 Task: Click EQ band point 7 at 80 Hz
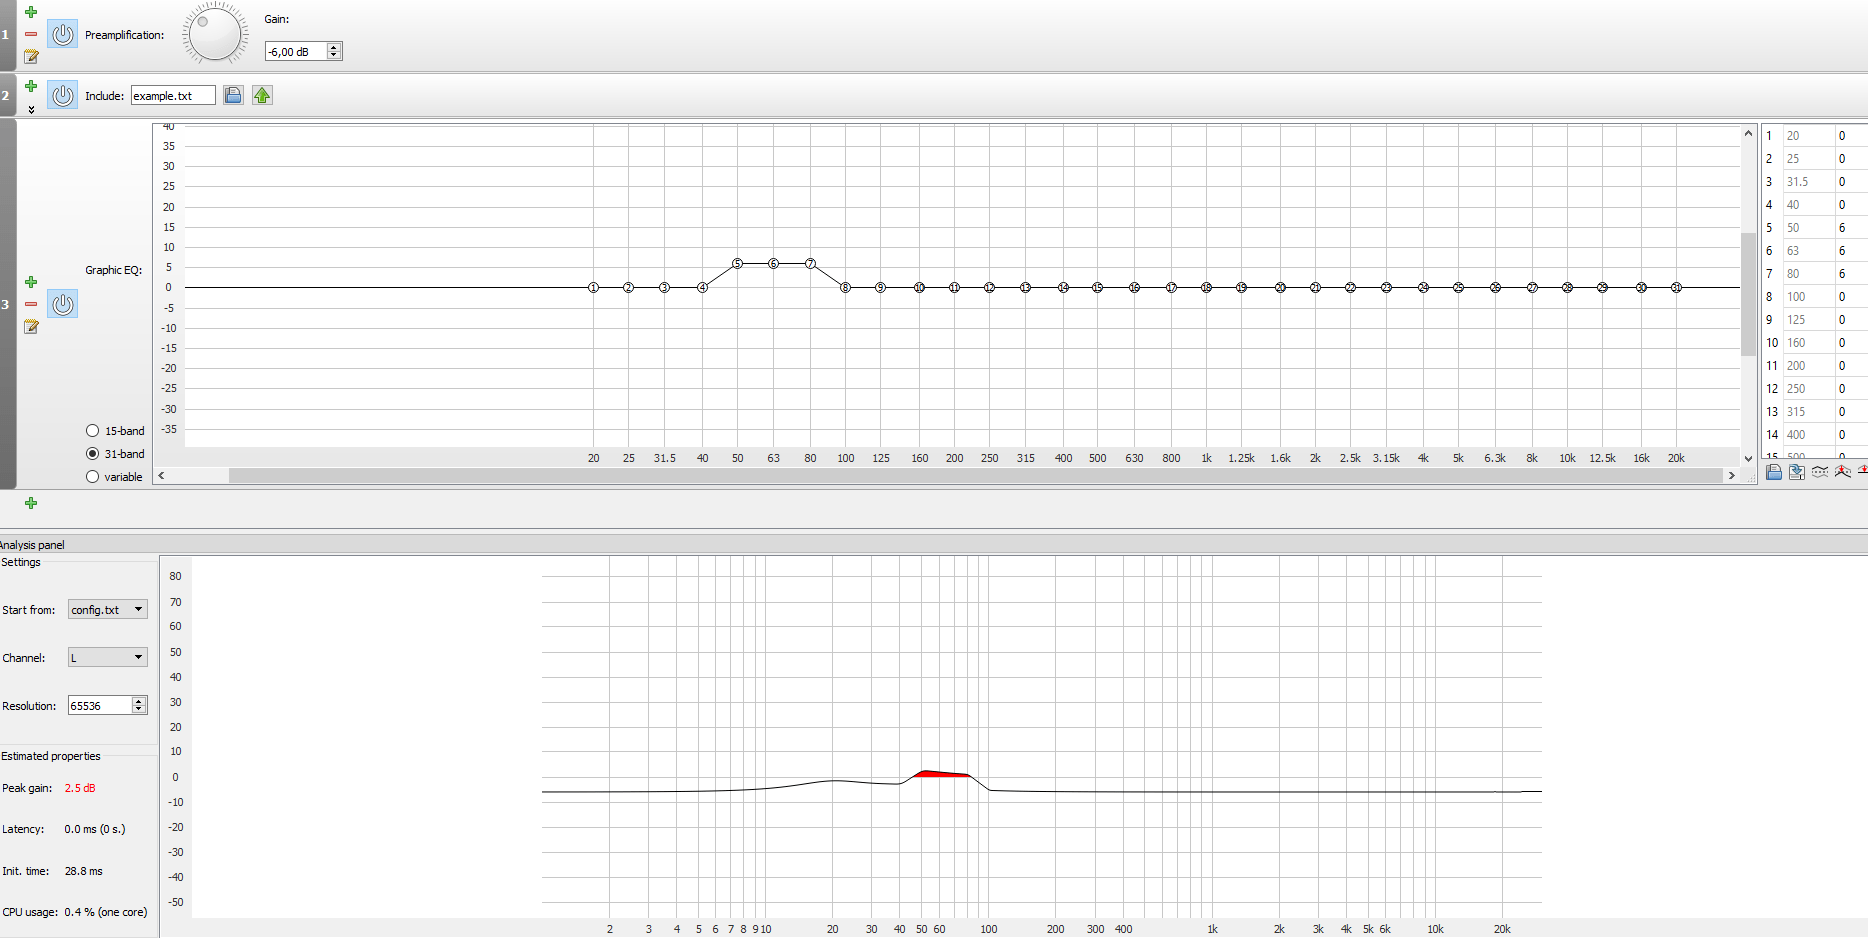(x=810, y=264)
